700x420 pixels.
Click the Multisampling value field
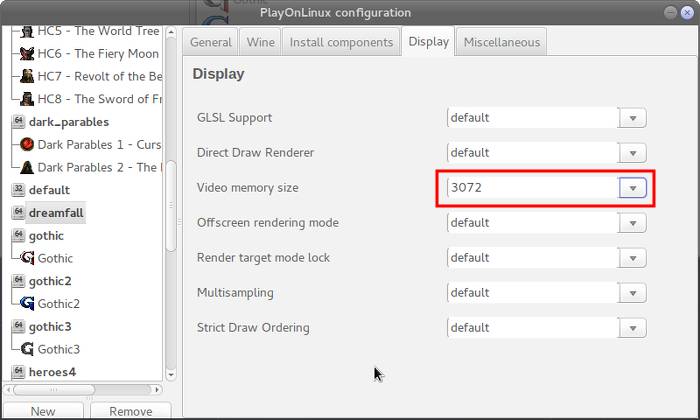pyautogui.click(x=533, y=293)
